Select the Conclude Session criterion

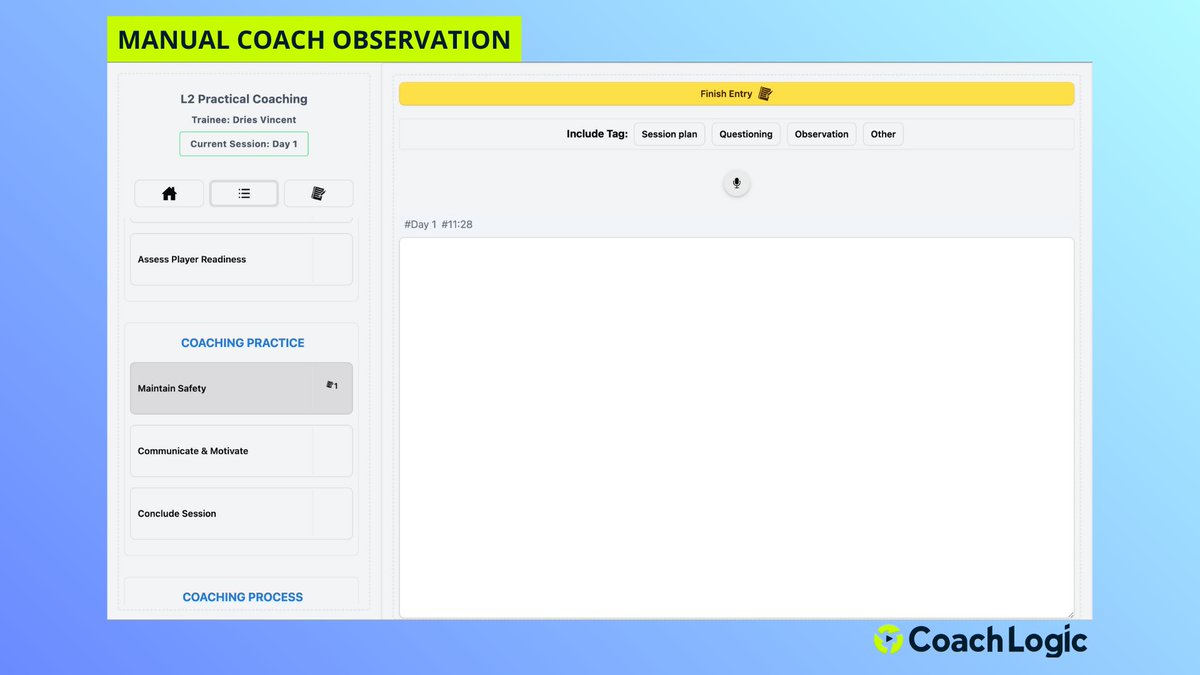tap(241, 514)
